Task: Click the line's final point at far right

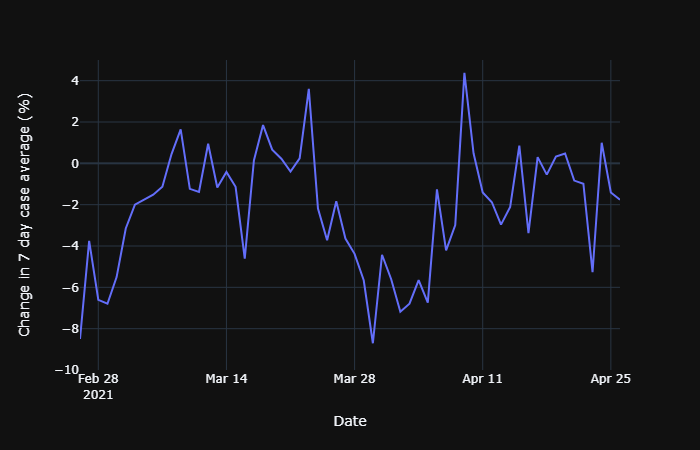Action: click(x=620, y=199)
